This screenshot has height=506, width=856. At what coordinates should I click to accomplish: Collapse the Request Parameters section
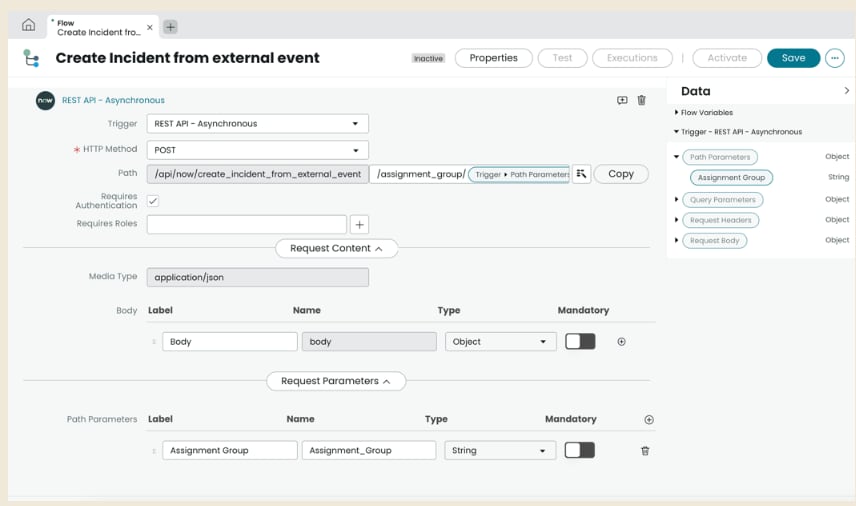[x=336, y=381]
